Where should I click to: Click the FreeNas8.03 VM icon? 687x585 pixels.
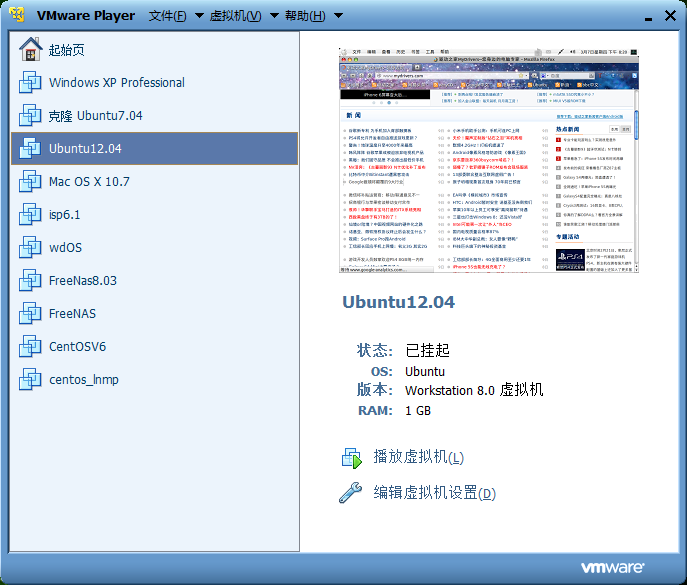click(30, 280)
